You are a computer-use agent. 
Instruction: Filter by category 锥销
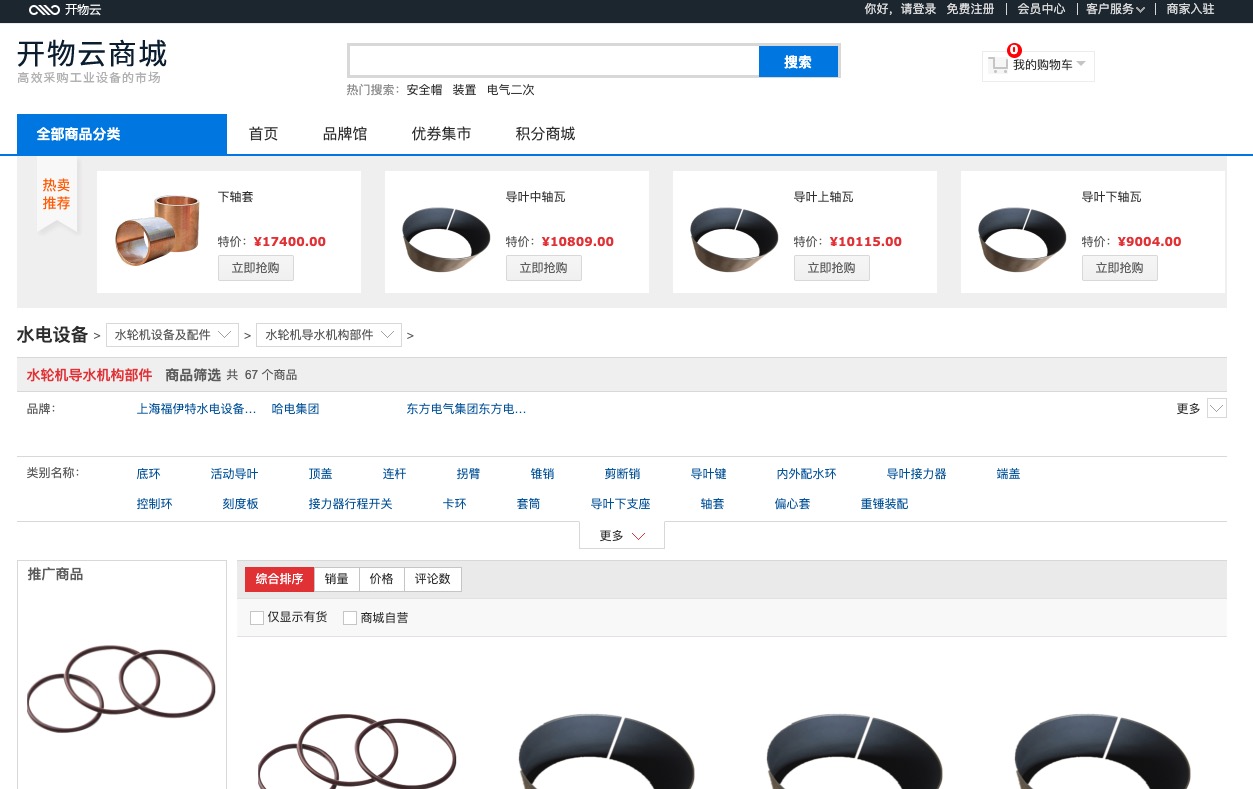coord(543,474)
